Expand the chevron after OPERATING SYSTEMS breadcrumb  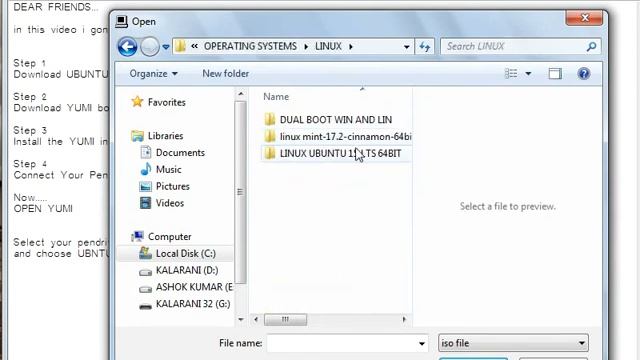306,47
